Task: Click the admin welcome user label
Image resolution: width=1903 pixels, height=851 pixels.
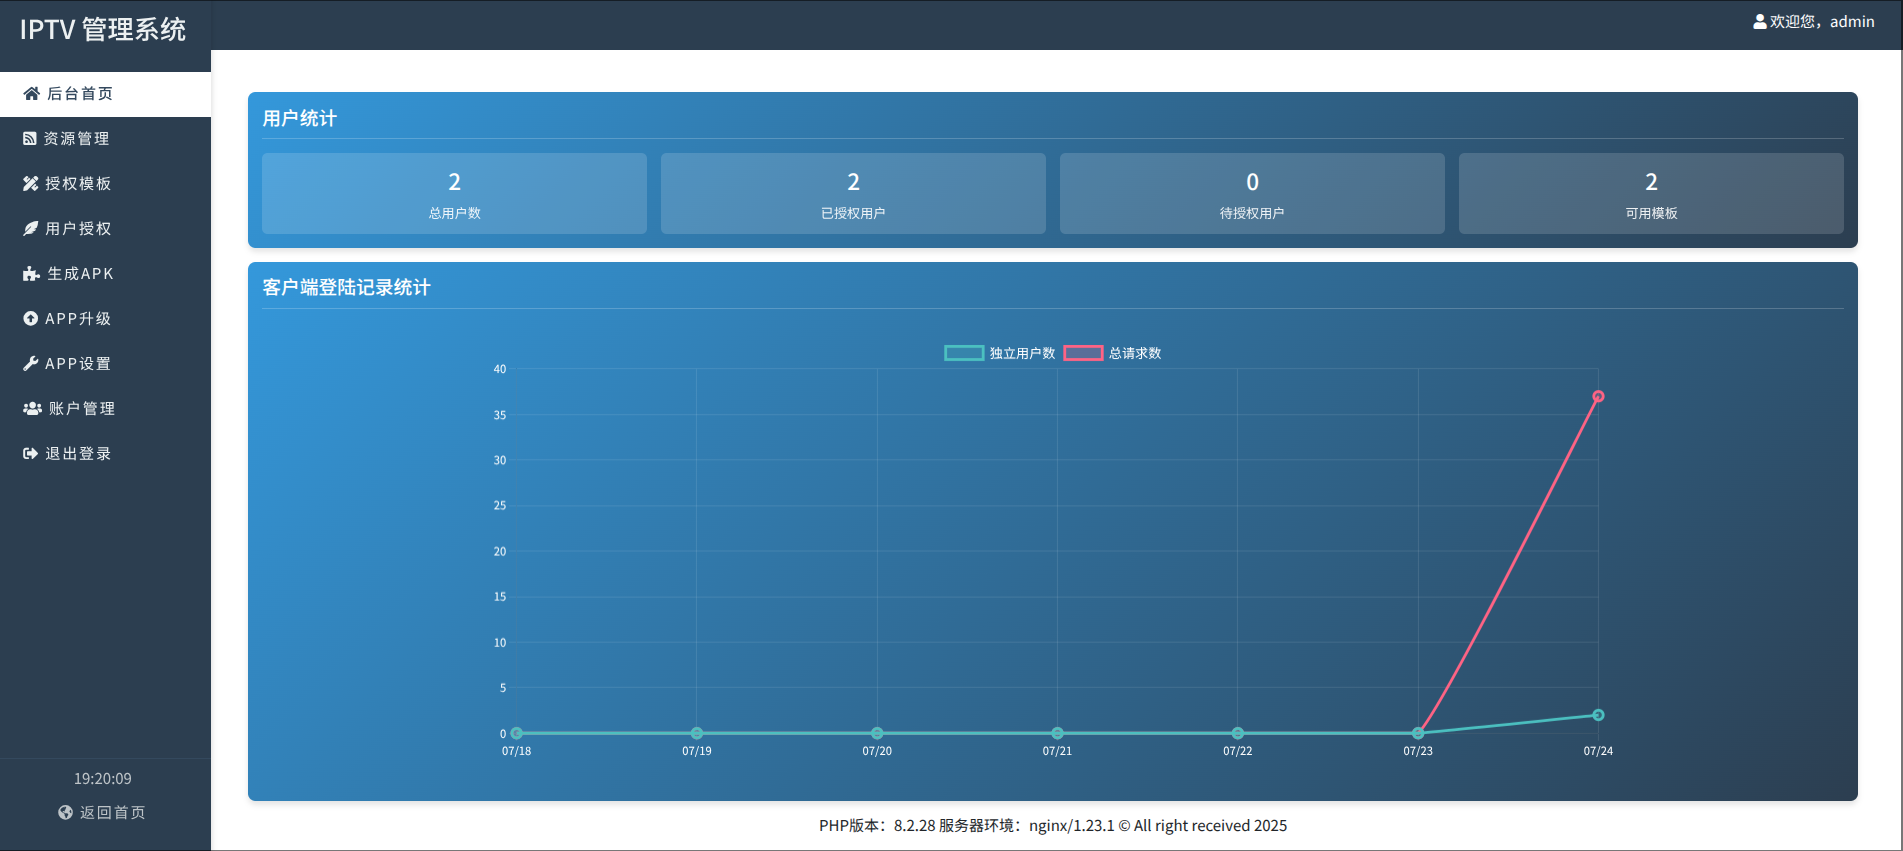Action: click(1813, 22)
